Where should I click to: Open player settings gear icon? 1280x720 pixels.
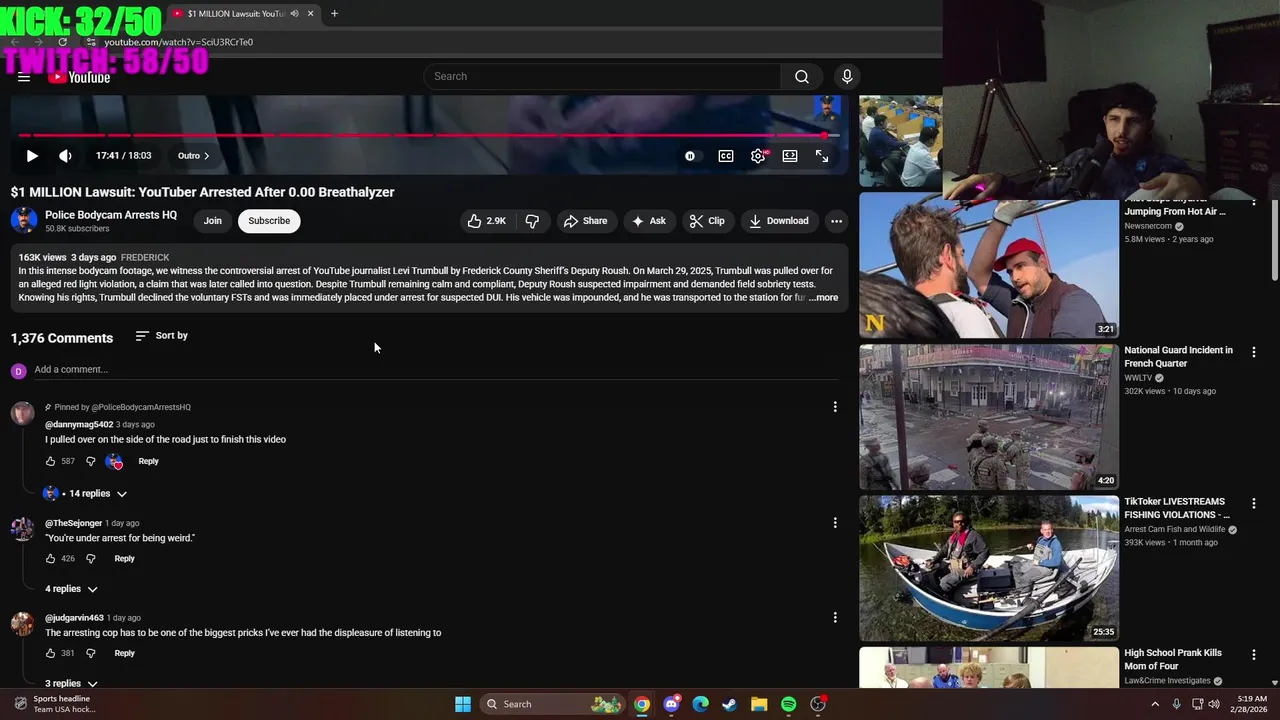pyautogui.click(x=758, y=156)
